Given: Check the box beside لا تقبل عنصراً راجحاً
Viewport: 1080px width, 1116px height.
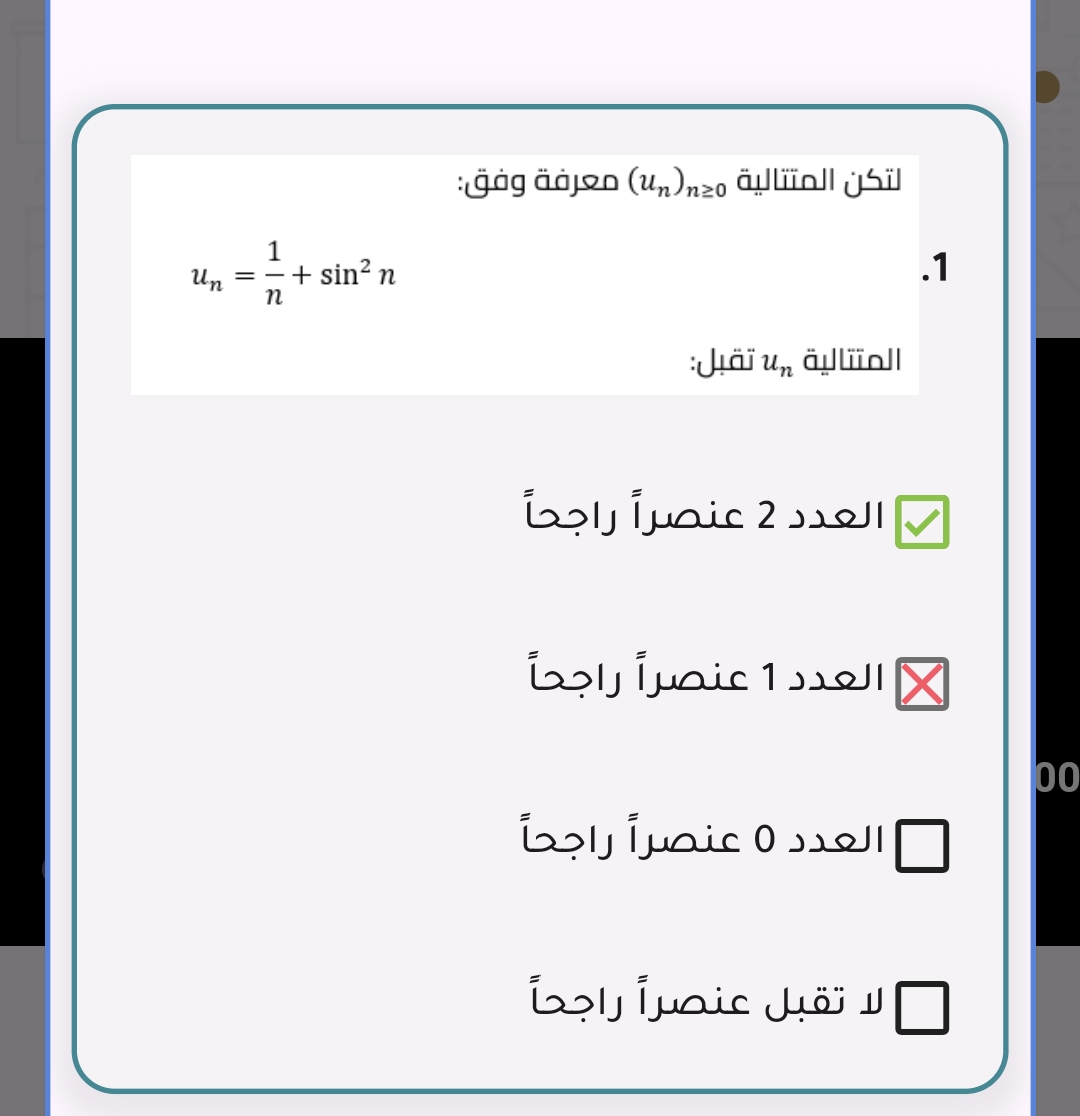Looking at the screenshot, I should [922, 1008].
